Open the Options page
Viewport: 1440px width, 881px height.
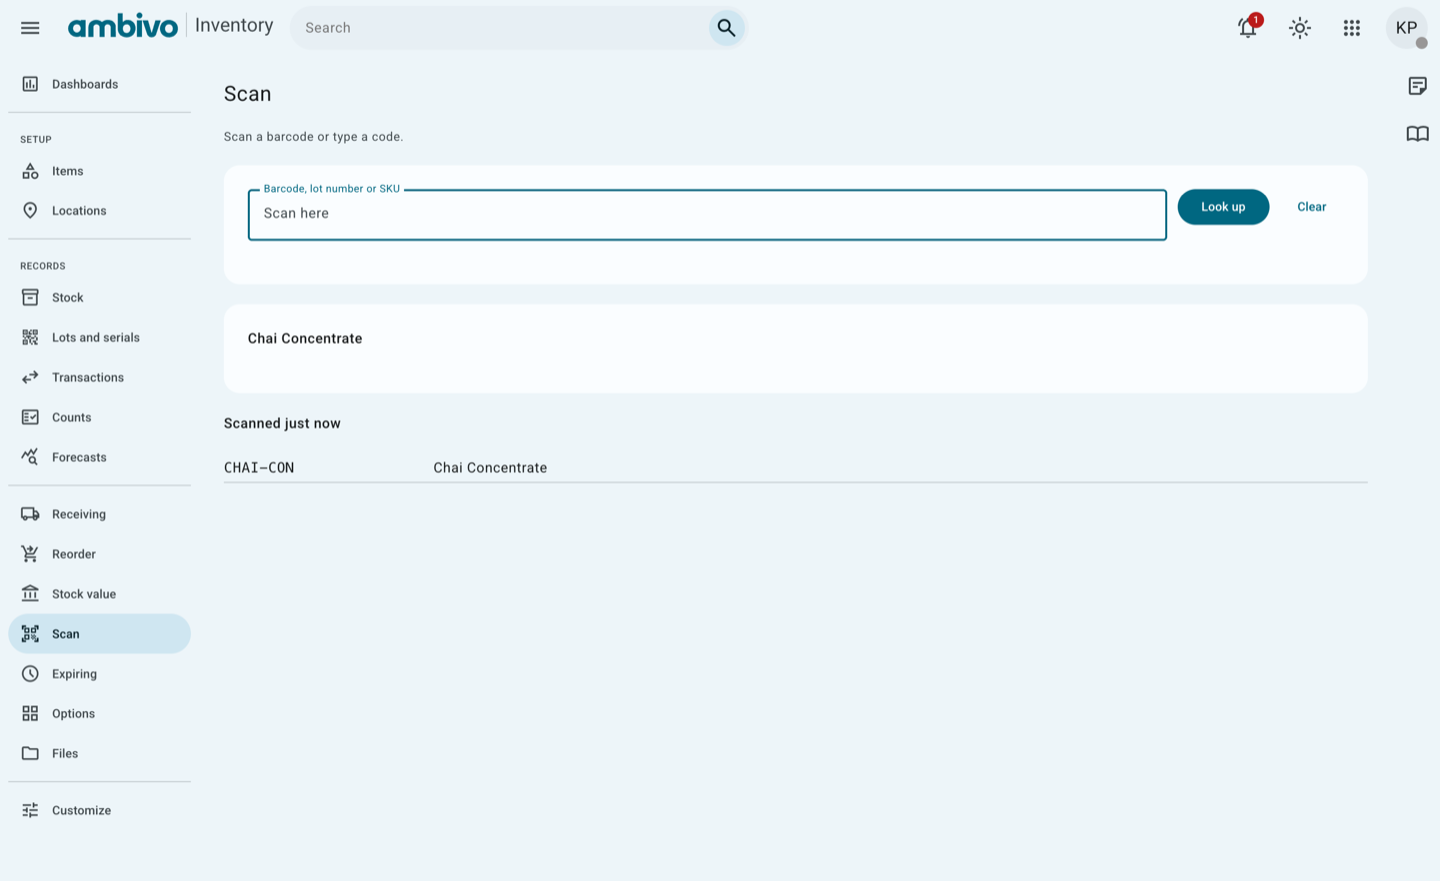coord(99,714)
